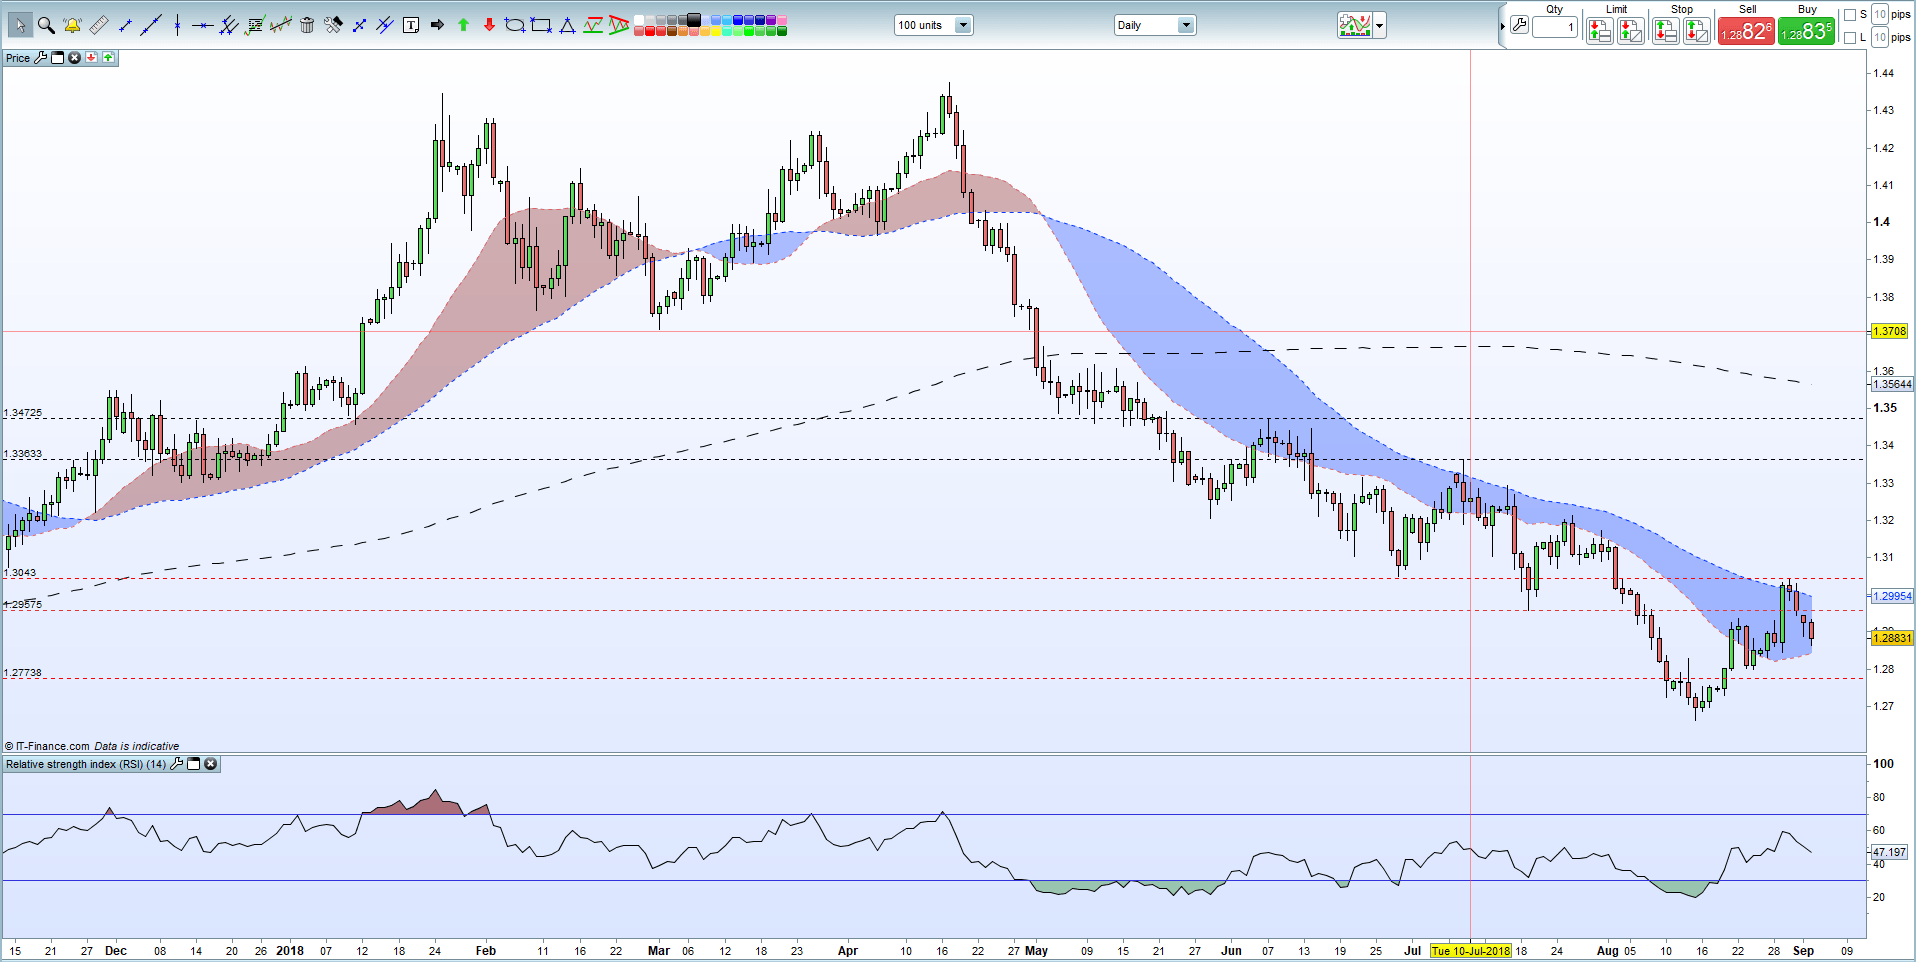Screen dimensions: 1916x962
Task: Move Price panel down with red arrow
Action: [91, 58]
